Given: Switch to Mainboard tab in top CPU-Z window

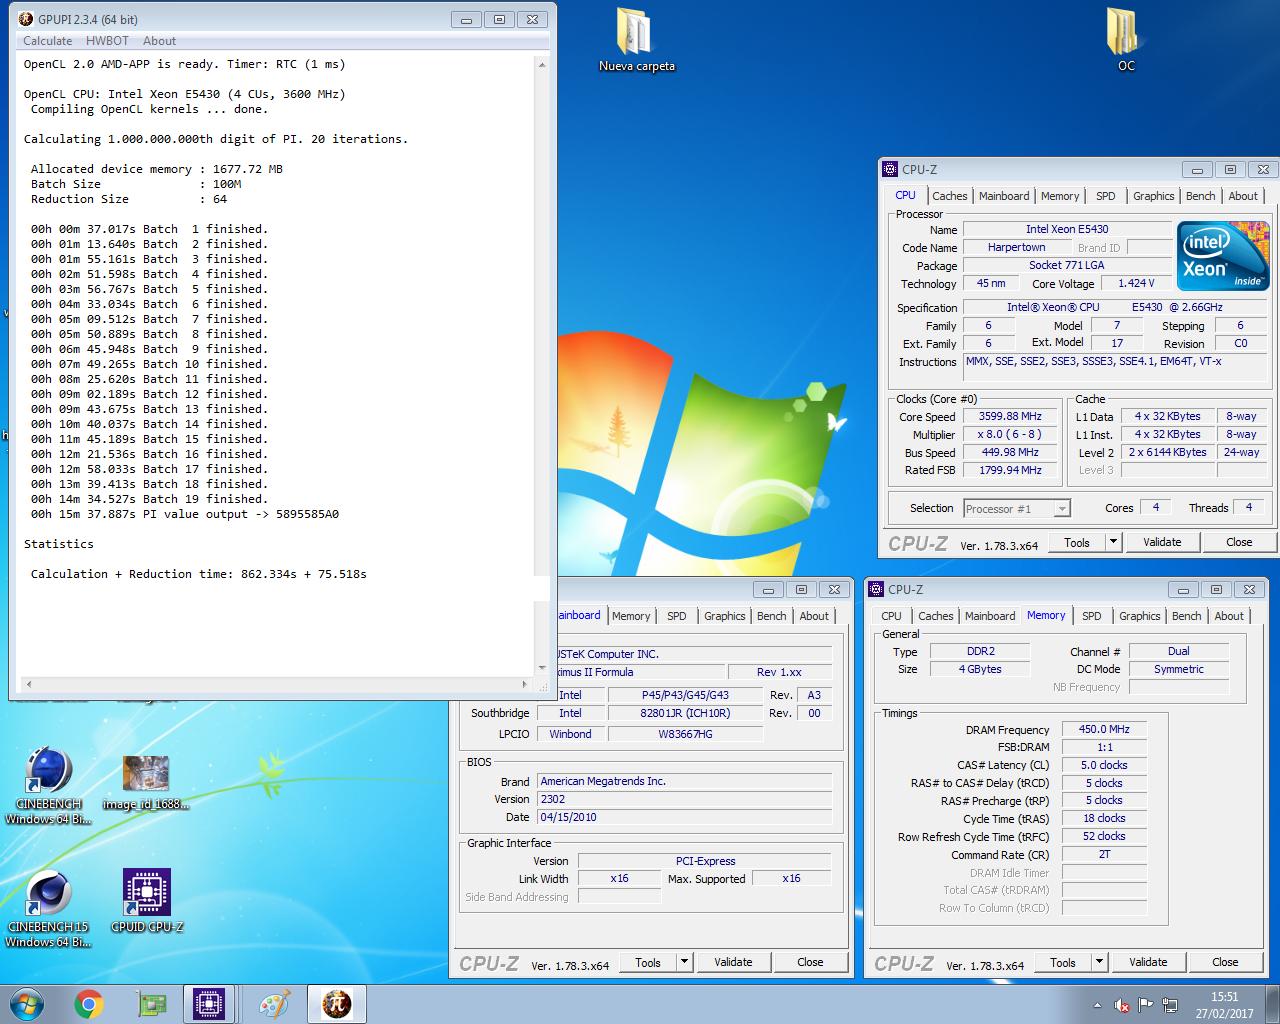Looking at the screenshot, I should (x=1004, y=196).
